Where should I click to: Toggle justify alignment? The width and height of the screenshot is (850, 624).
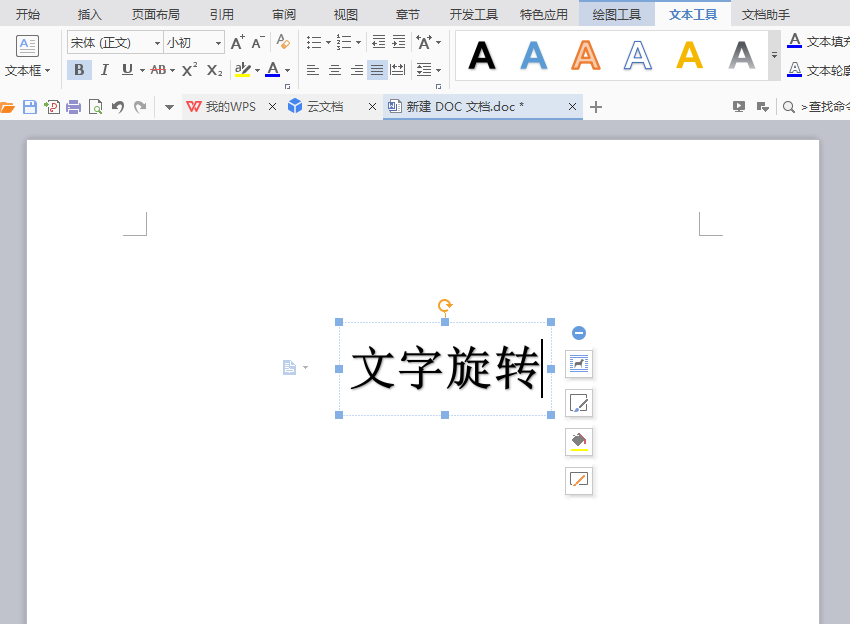[x=377, y=70]
